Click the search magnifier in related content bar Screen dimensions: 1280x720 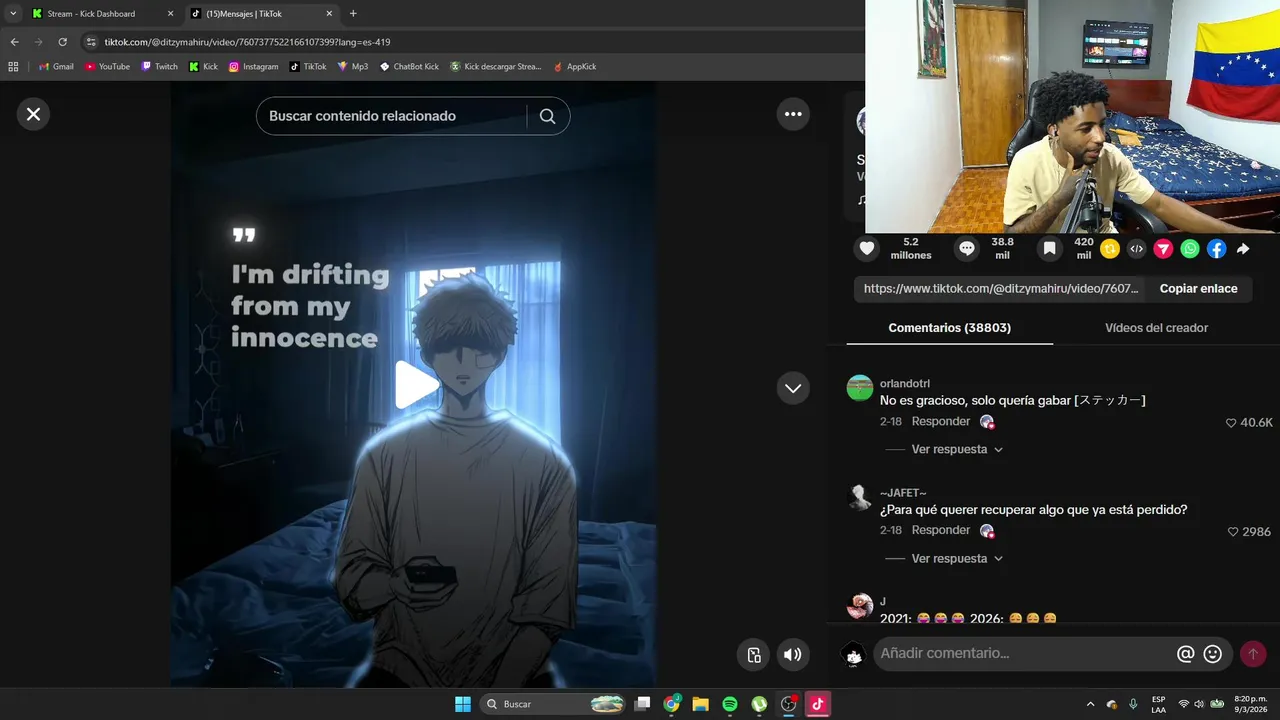coord(547,116)
